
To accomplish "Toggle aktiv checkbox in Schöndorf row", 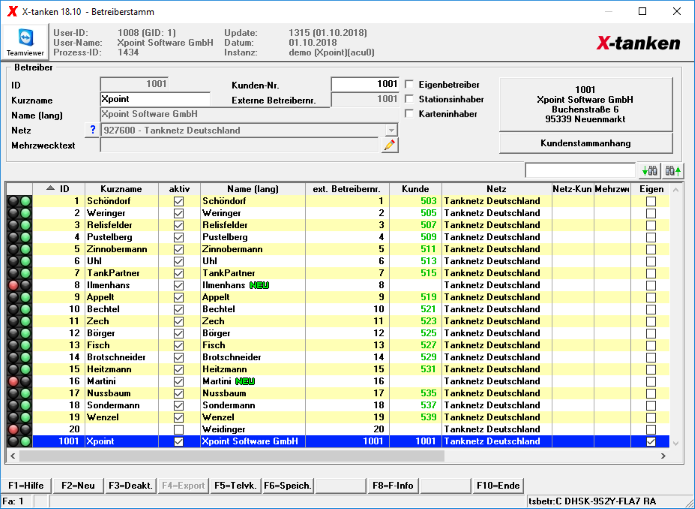I will [x=179, y=201].
